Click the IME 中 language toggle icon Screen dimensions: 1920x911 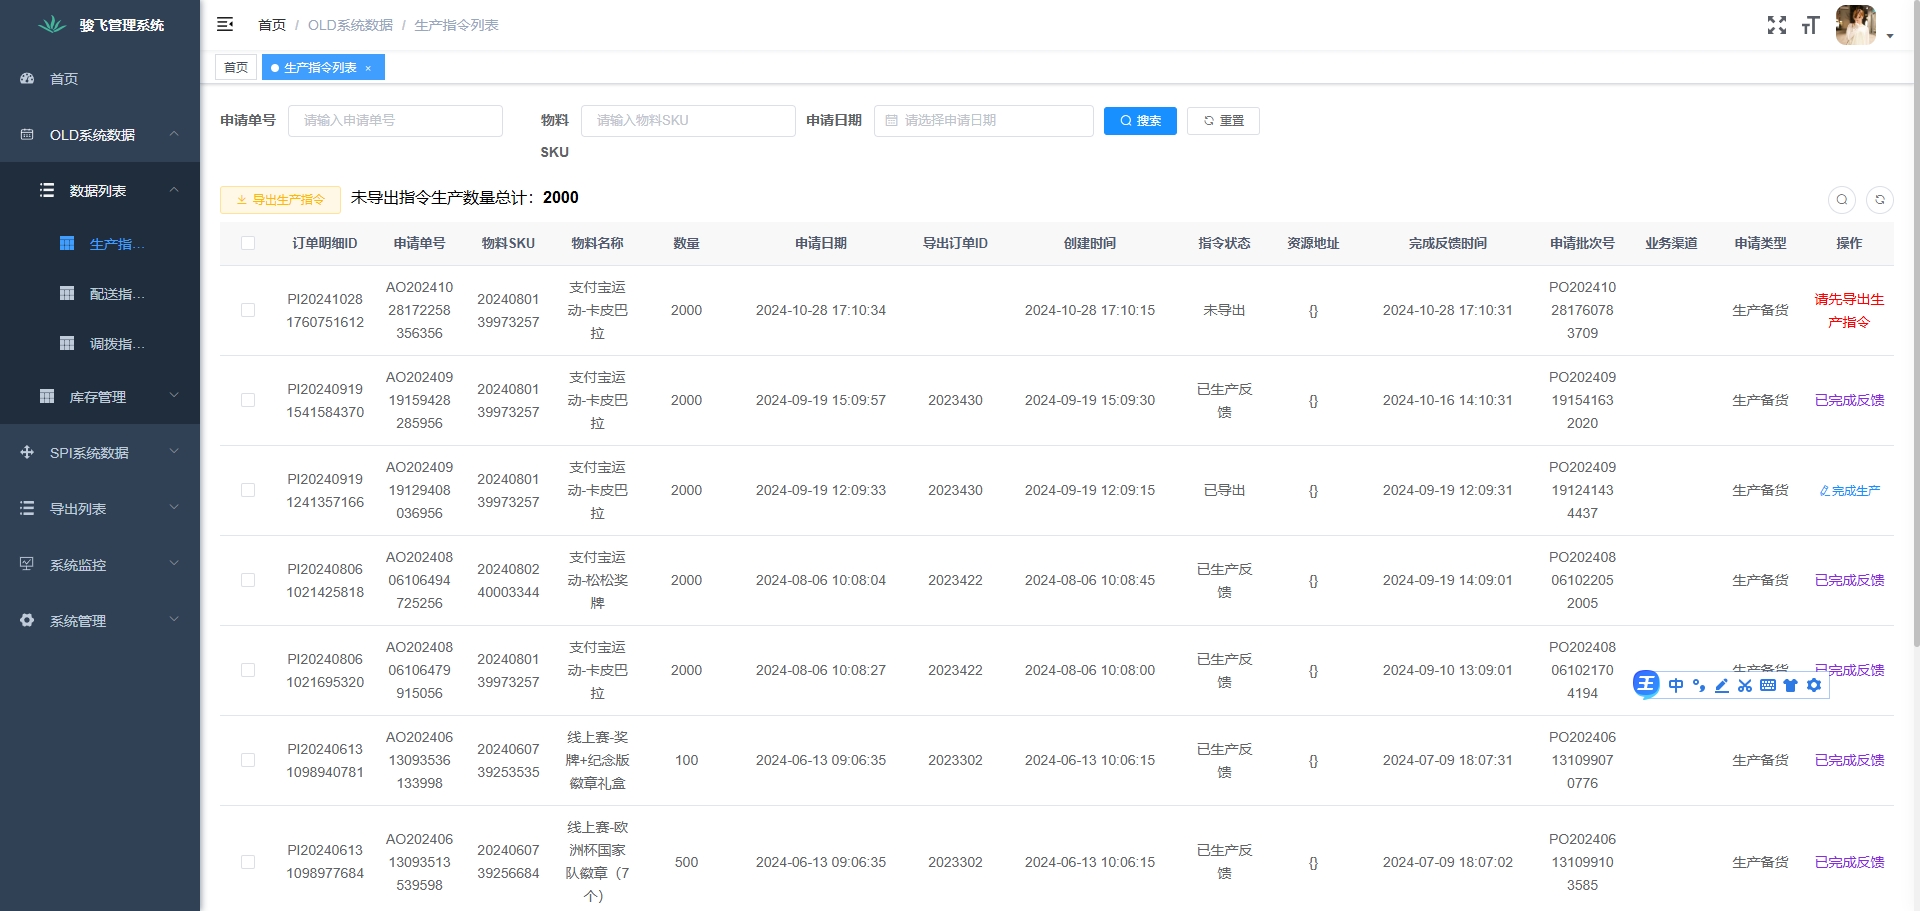tap(1676, 685)
